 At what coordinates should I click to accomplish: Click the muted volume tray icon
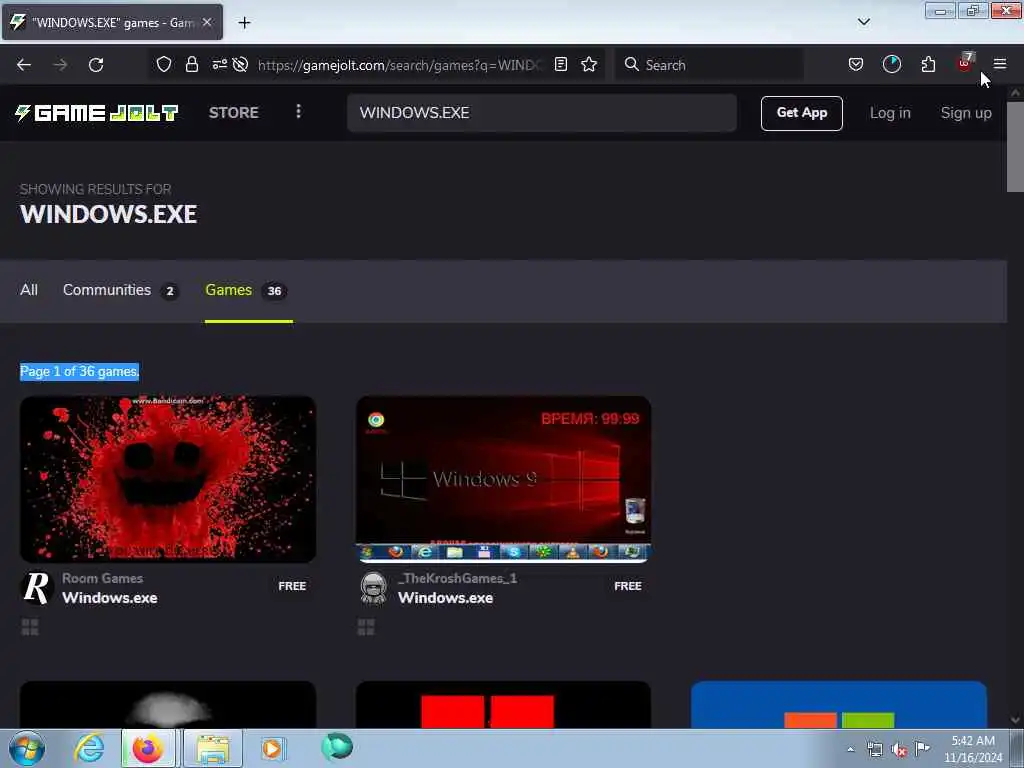[x=899, y=750]
